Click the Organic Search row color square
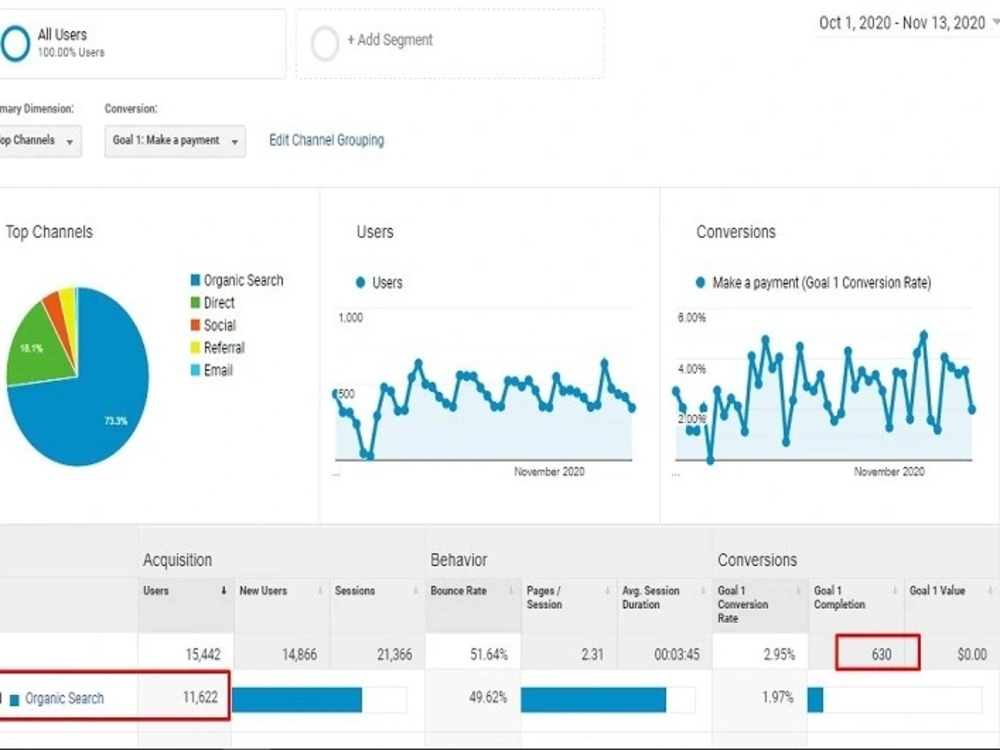Image resolution: width=1000 pixels, height=750 pixels. [15, 700]
